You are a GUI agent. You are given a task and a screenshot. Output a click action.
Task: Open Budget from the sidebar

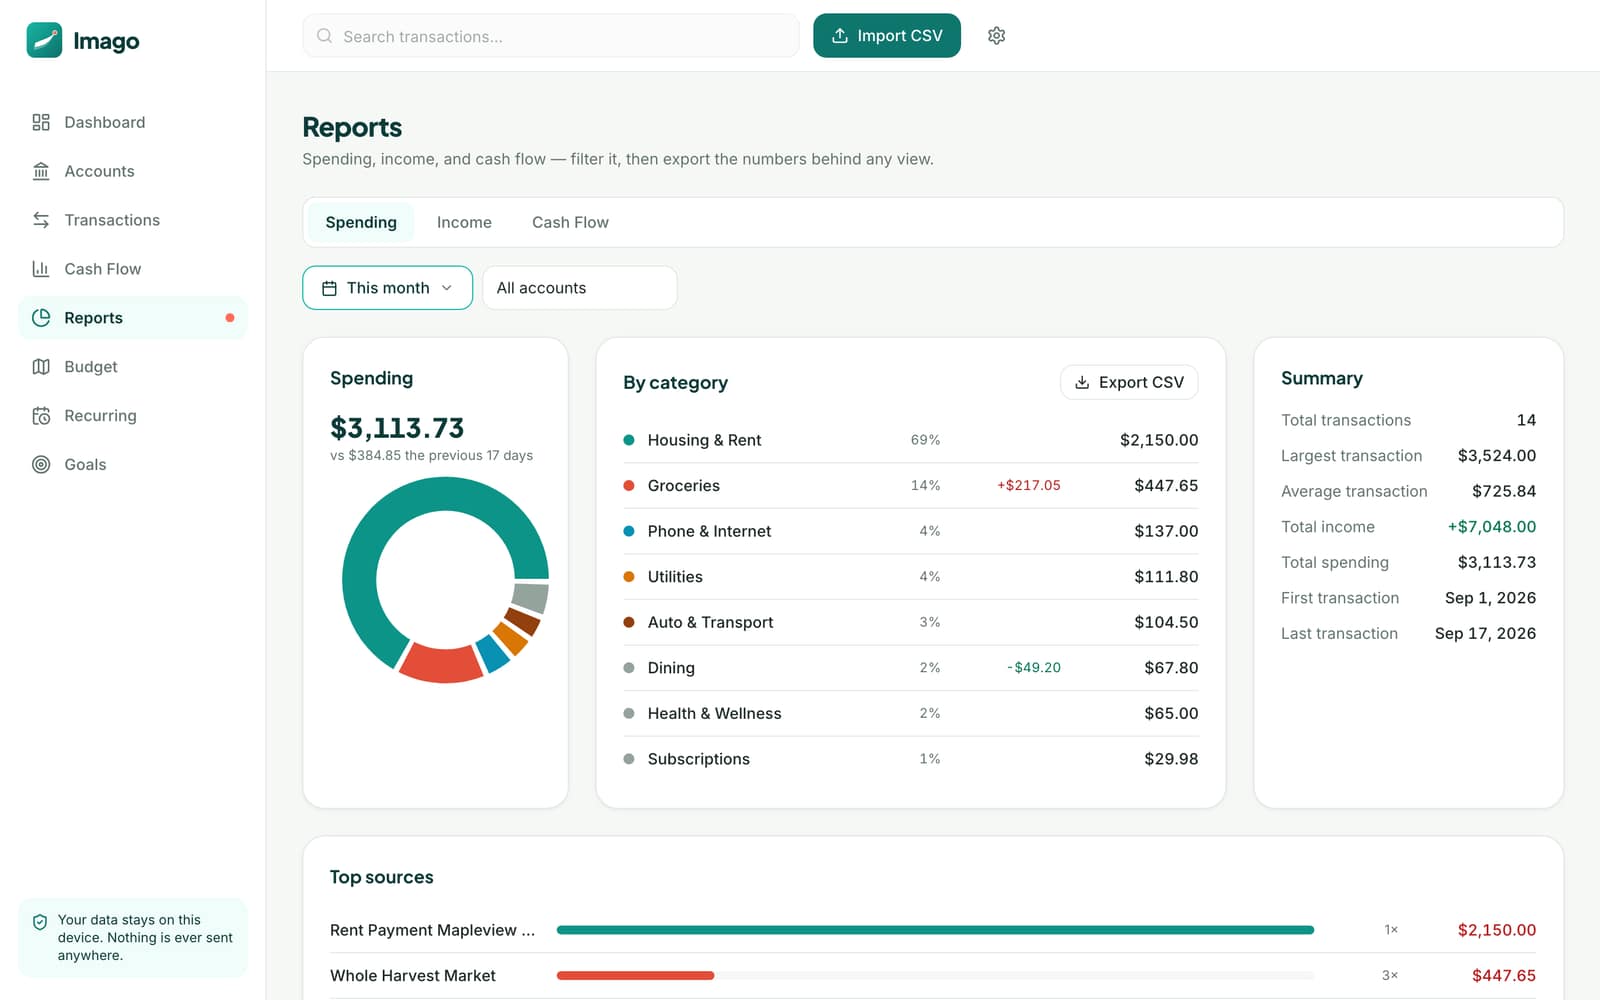[x=133, y=367]
